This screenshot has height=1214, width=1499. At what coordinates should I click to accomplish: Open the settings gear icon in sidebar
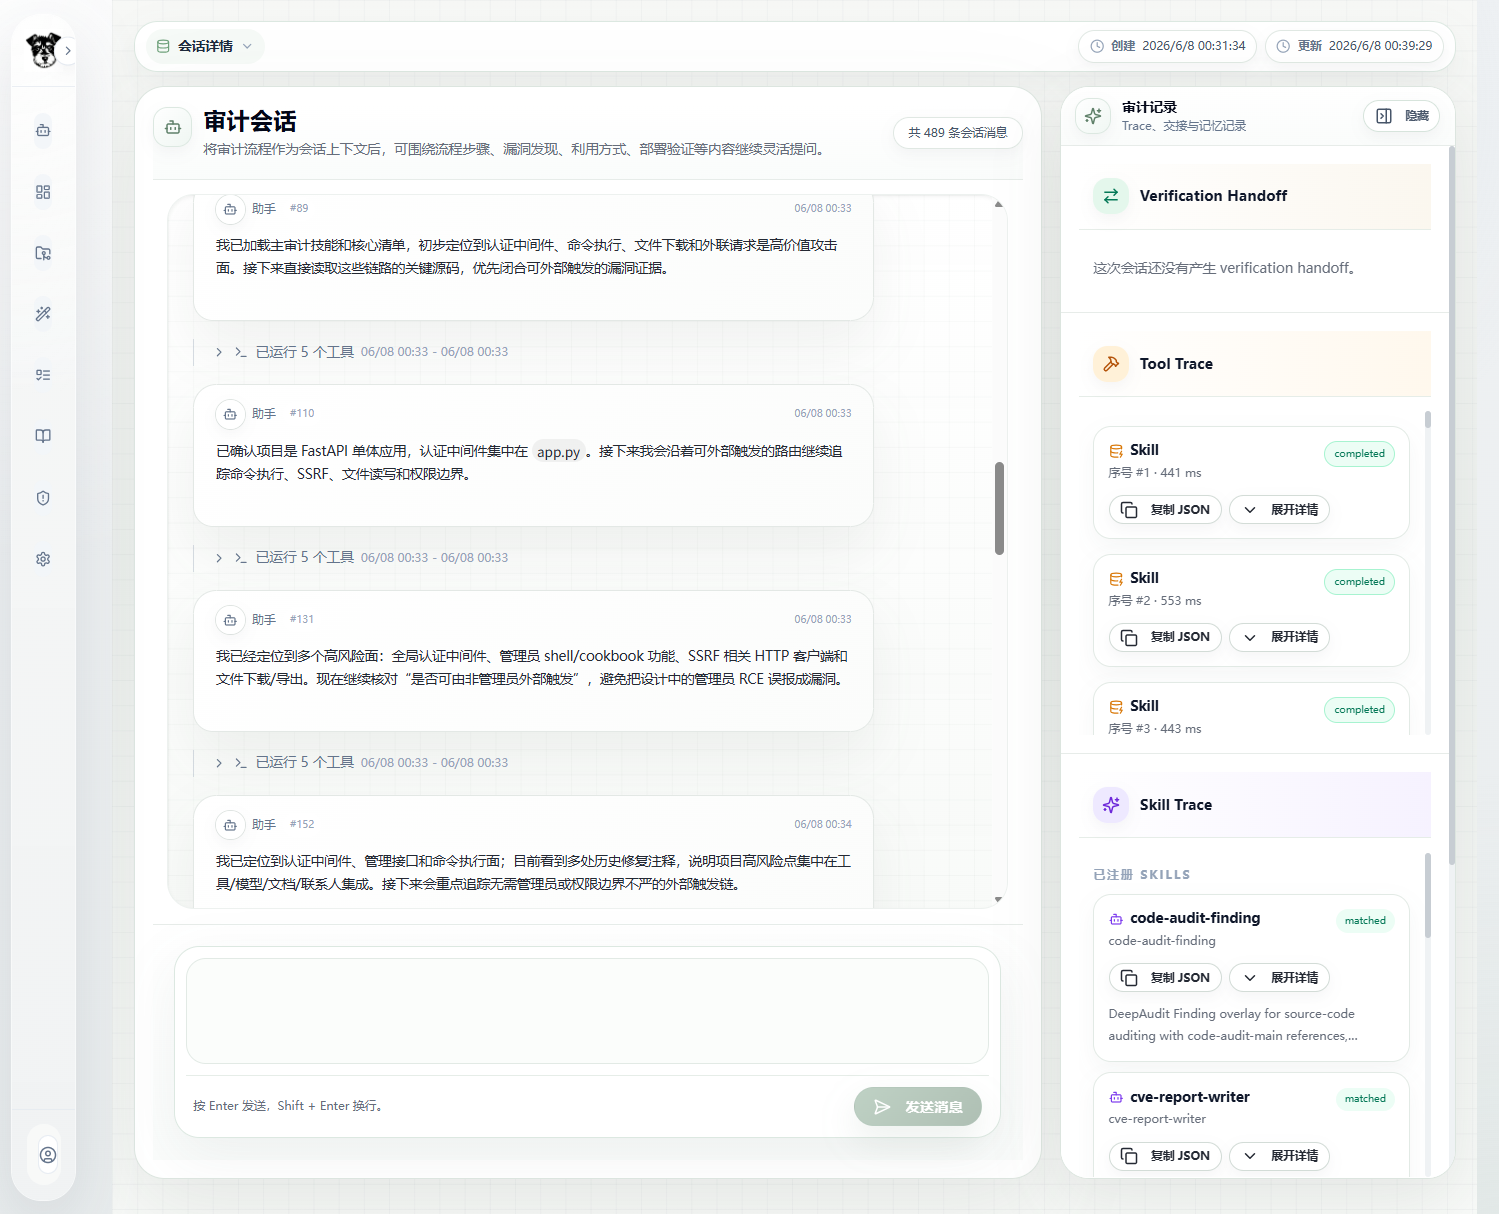[x=43, y=559]
